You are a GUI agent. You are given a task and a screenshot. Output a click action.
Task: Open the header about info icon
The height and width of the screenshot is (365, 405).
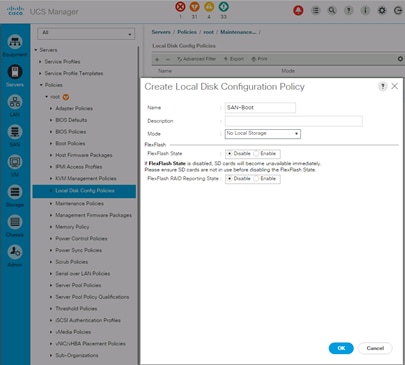(365, 11)
